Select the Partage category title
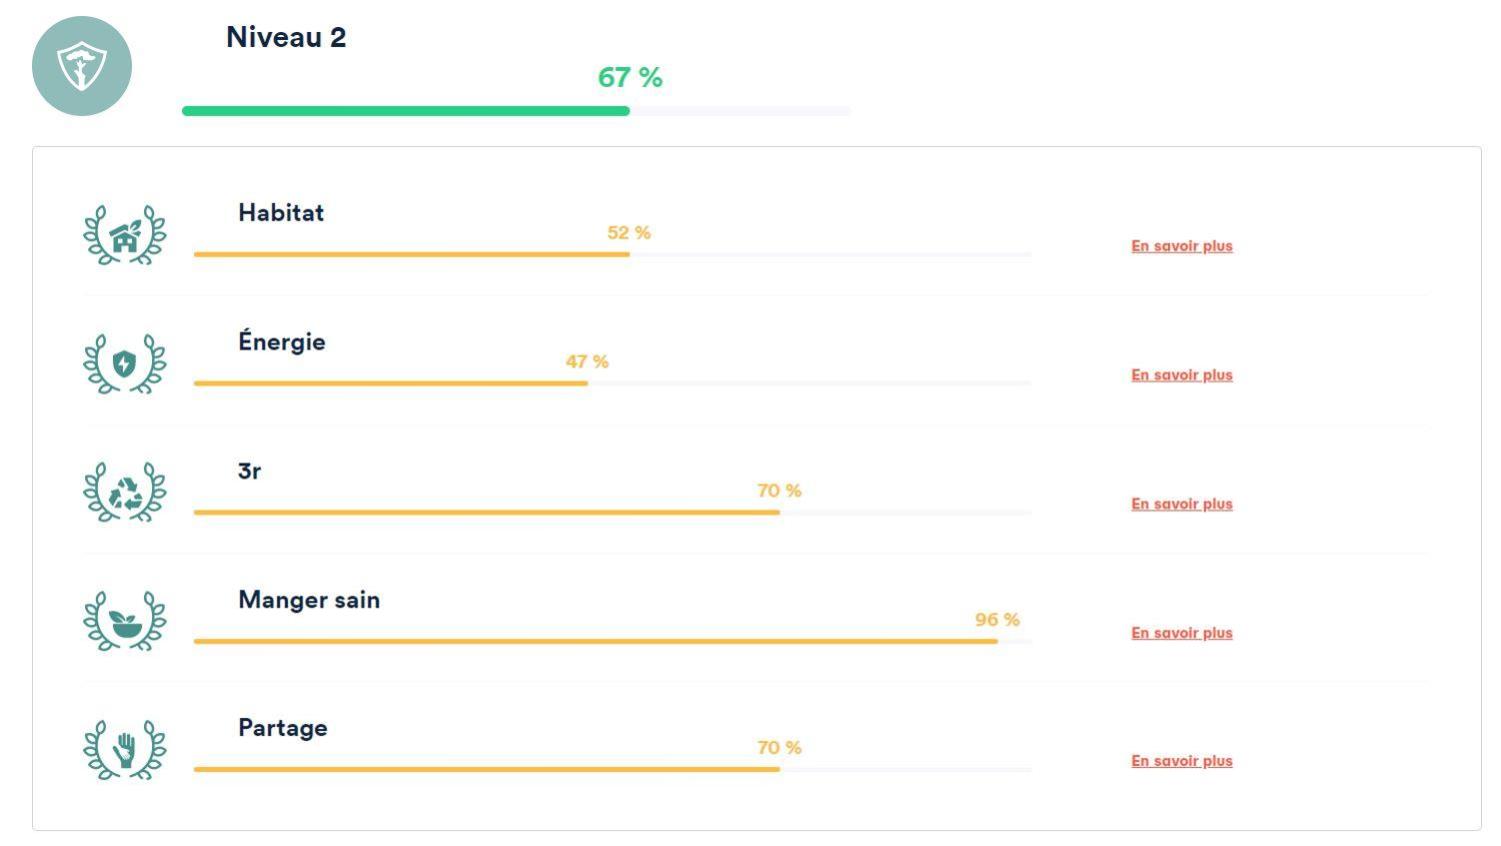The width and height of the screenshot is (1501, 846). pyautogui.click(x=282, y=728)
